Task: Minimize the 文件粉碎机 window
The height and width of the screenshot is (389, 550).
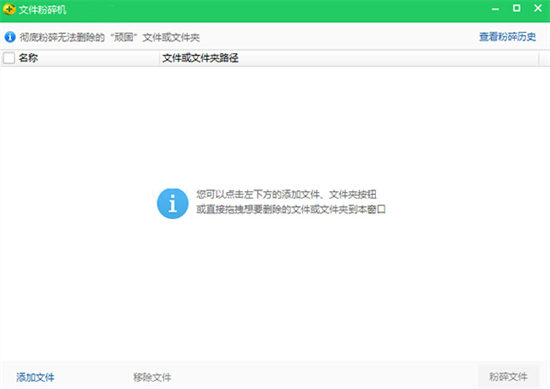Action: point(495,9)
